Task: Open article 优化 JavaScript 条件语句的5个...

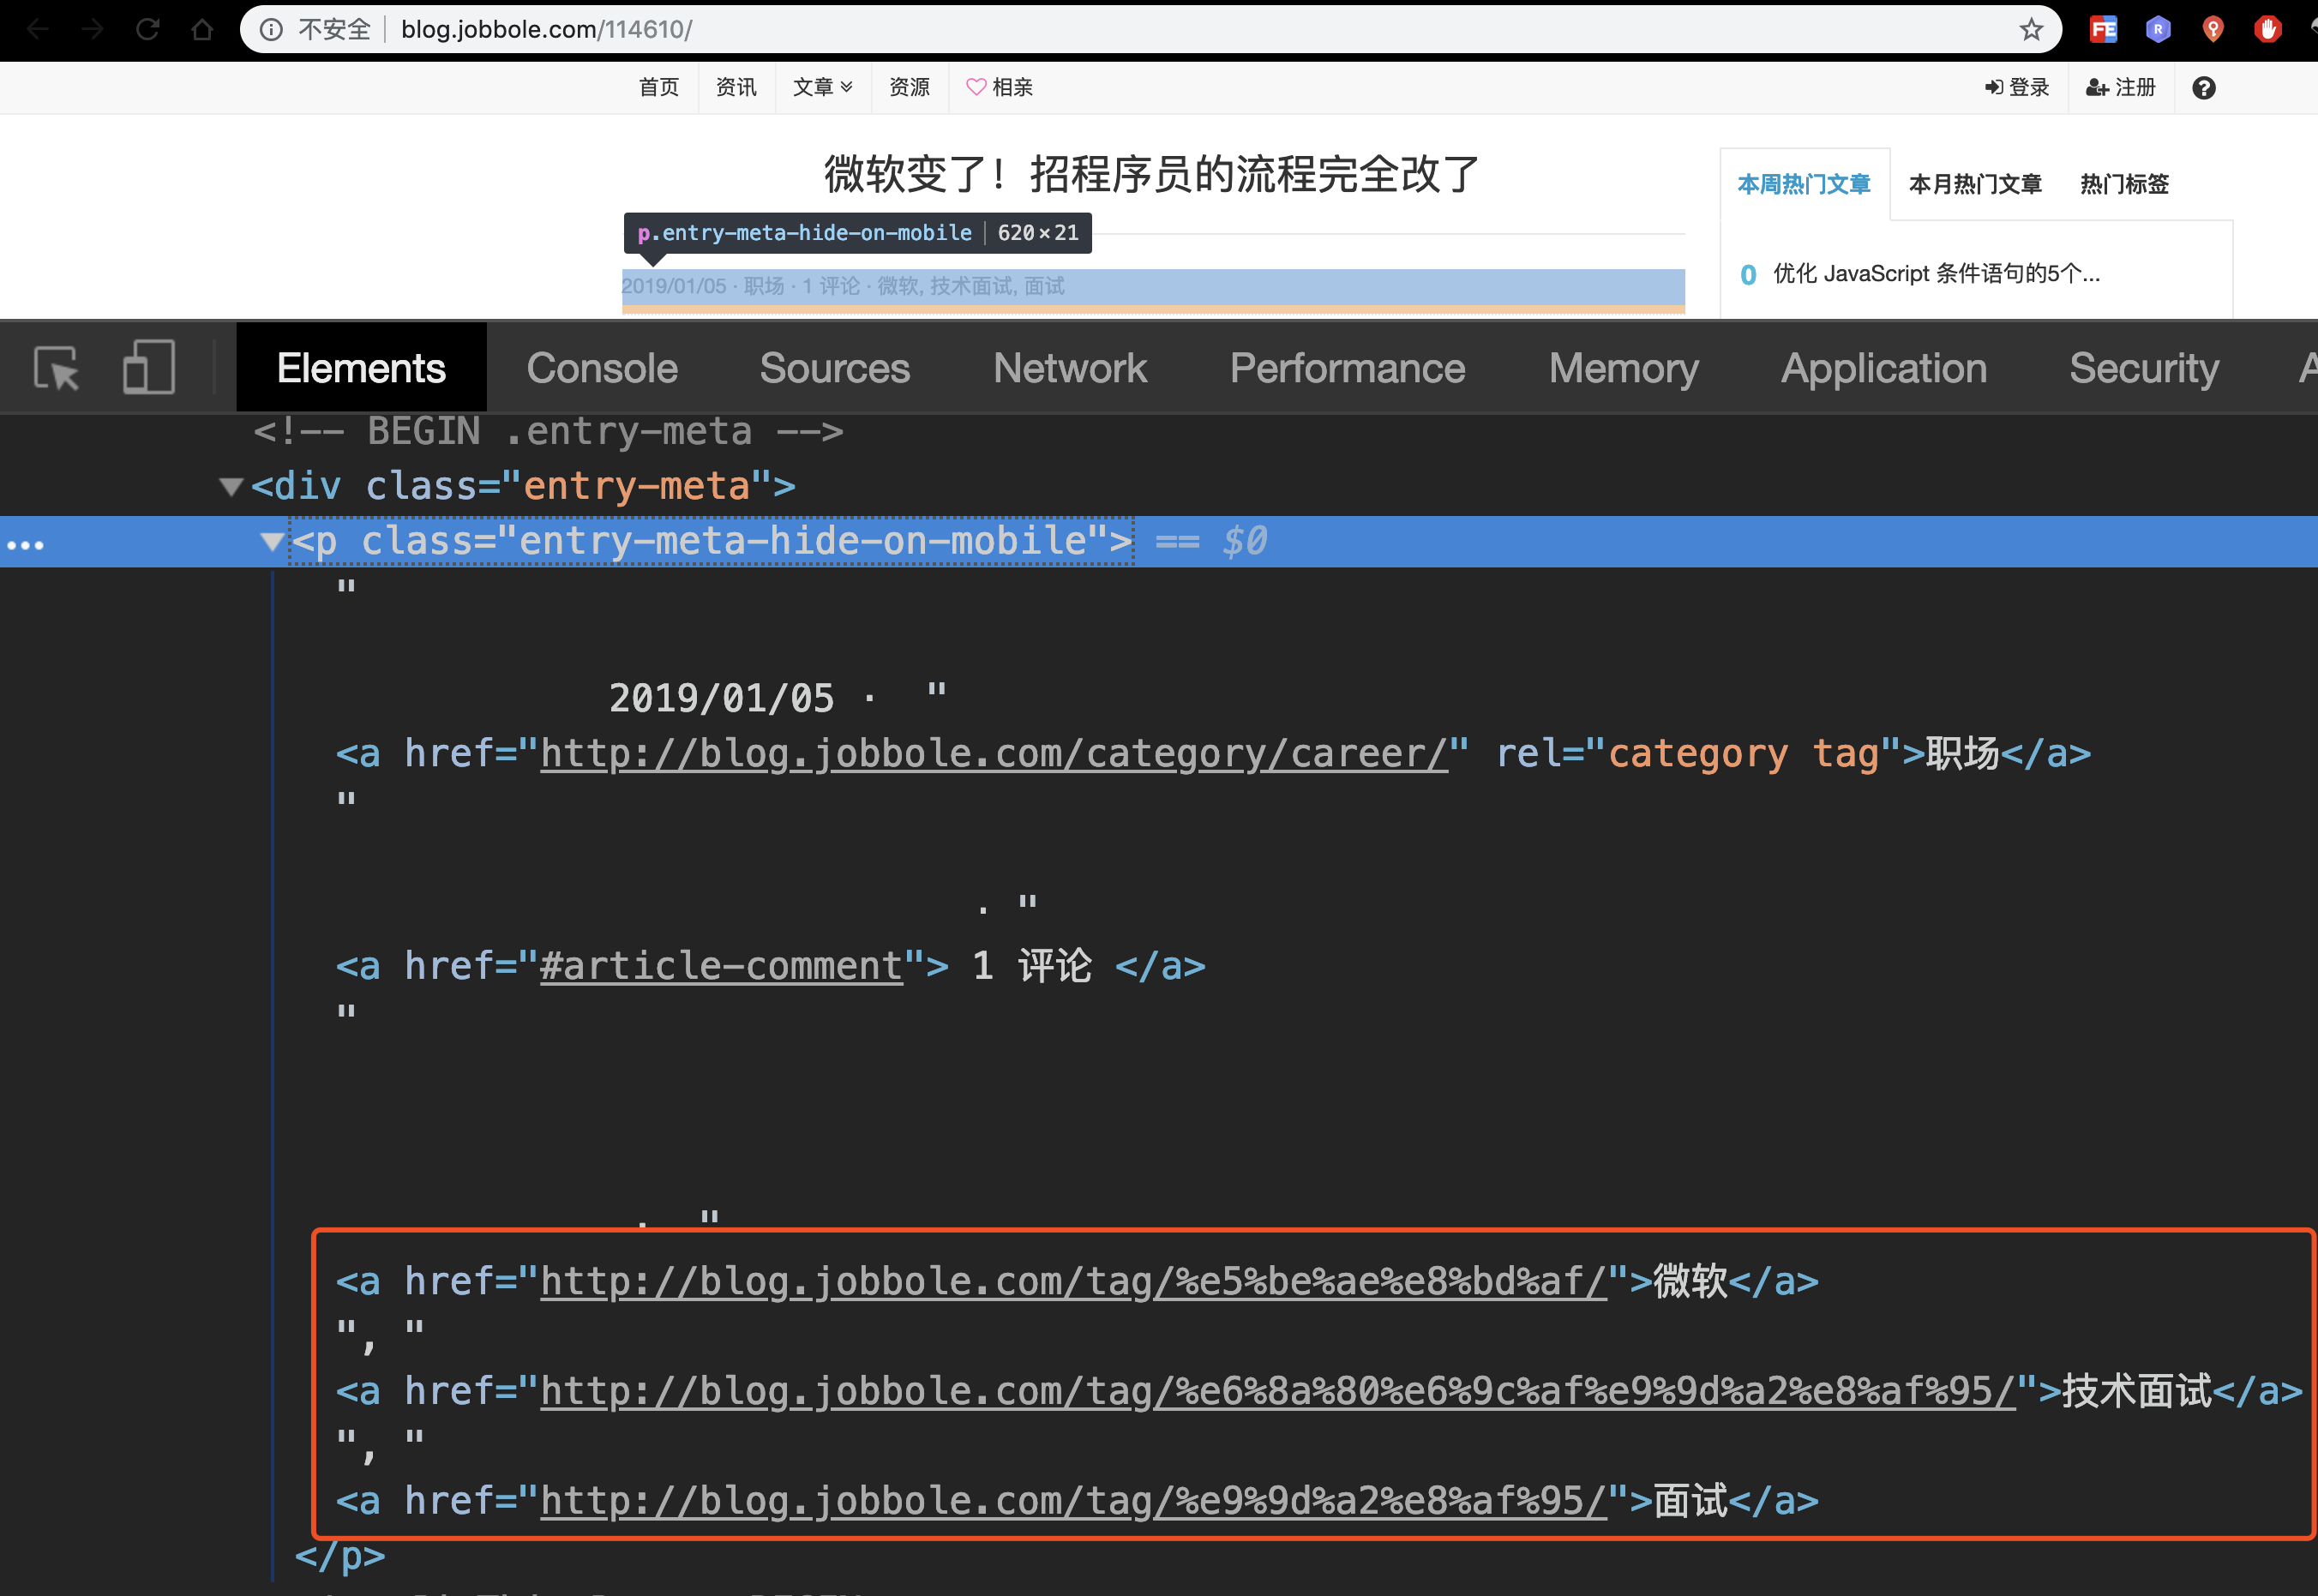Action: point(1936,274)
